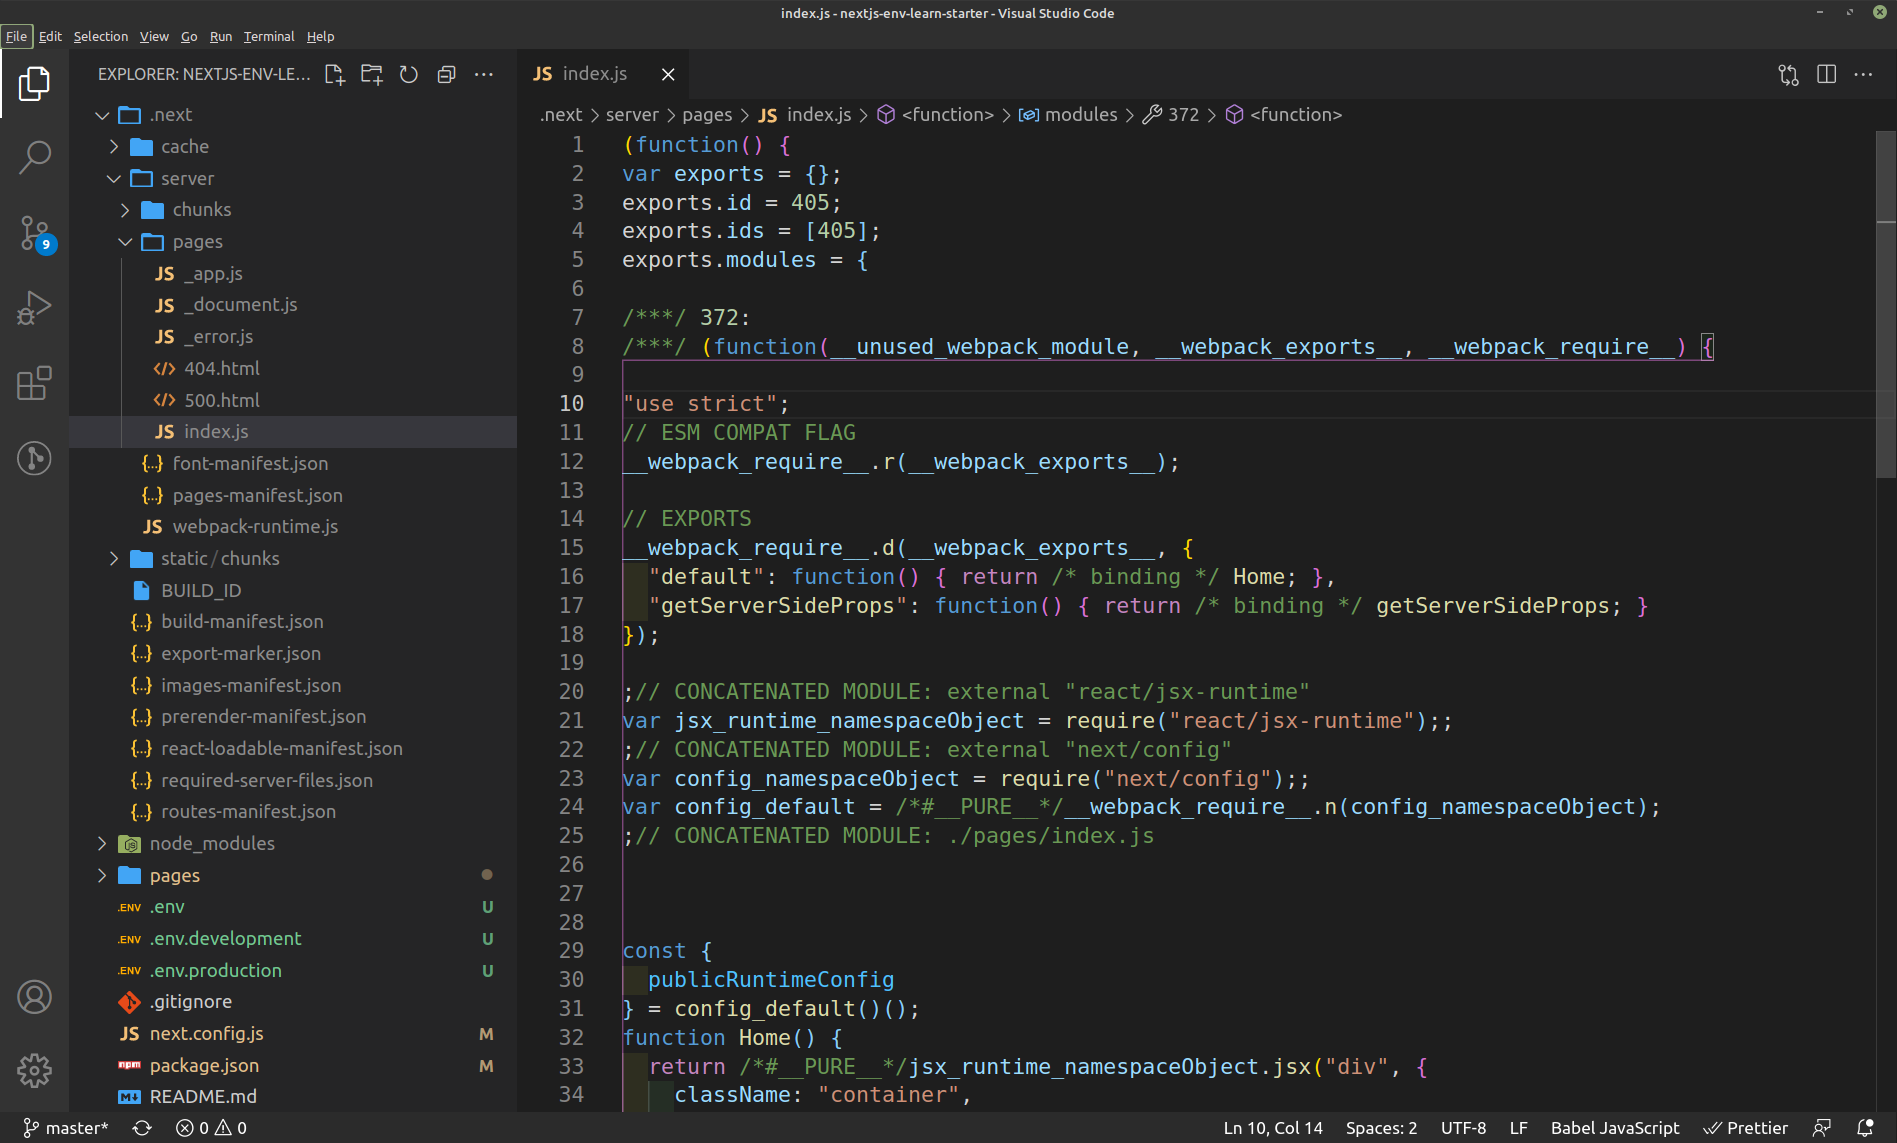Create a new folder in Explorer
The height and width of the screenshot is (1143, 1897).
372,75
